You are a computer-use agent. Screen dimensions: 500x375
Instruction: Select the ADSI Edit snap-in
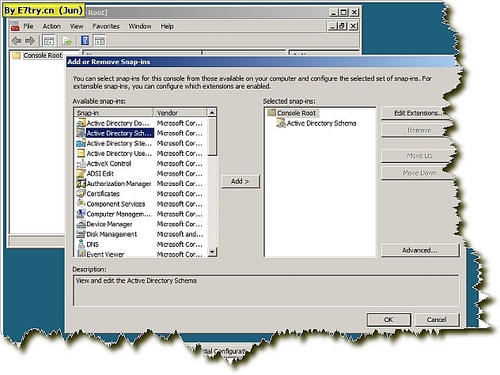pos(100,174)
